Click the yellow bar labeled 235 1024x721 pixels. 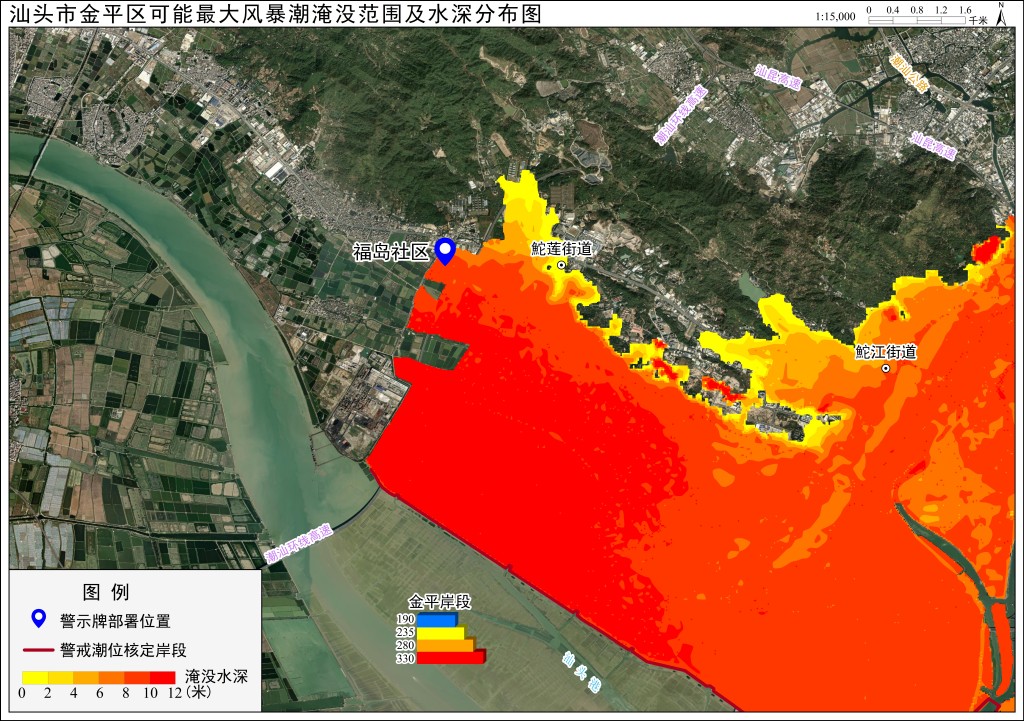(x=441, y=632)
